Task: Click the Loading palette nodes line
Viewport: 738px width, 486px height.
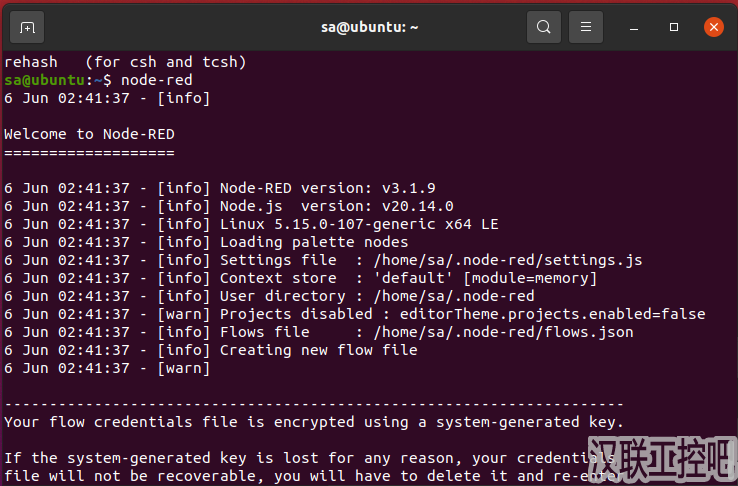Action: click(x=314, y=242)
